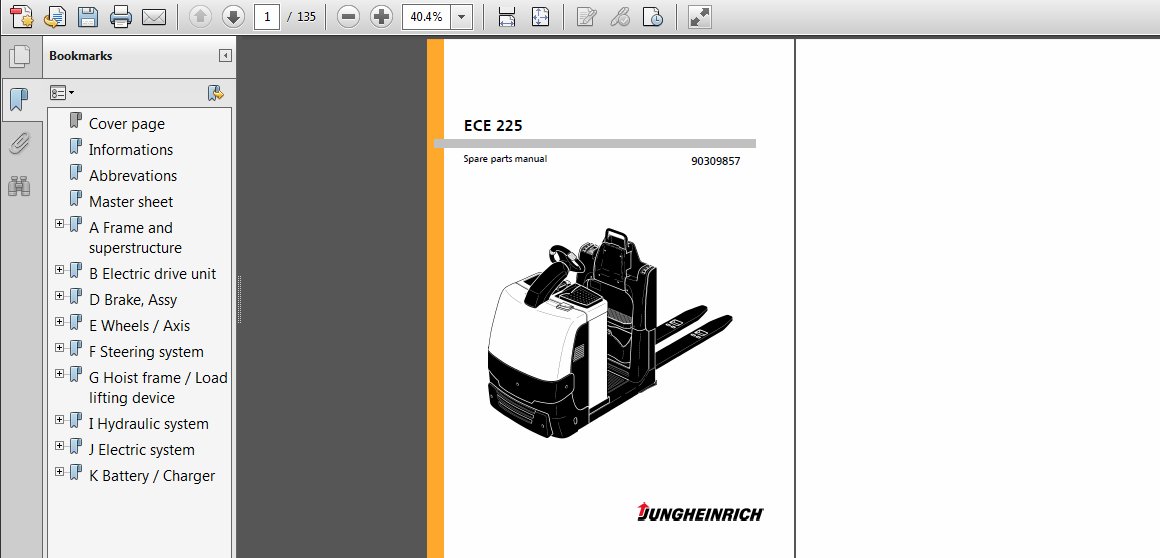
Task: Expand the E Wheels / Axis bookmark
Action: [x=60, y=321]
